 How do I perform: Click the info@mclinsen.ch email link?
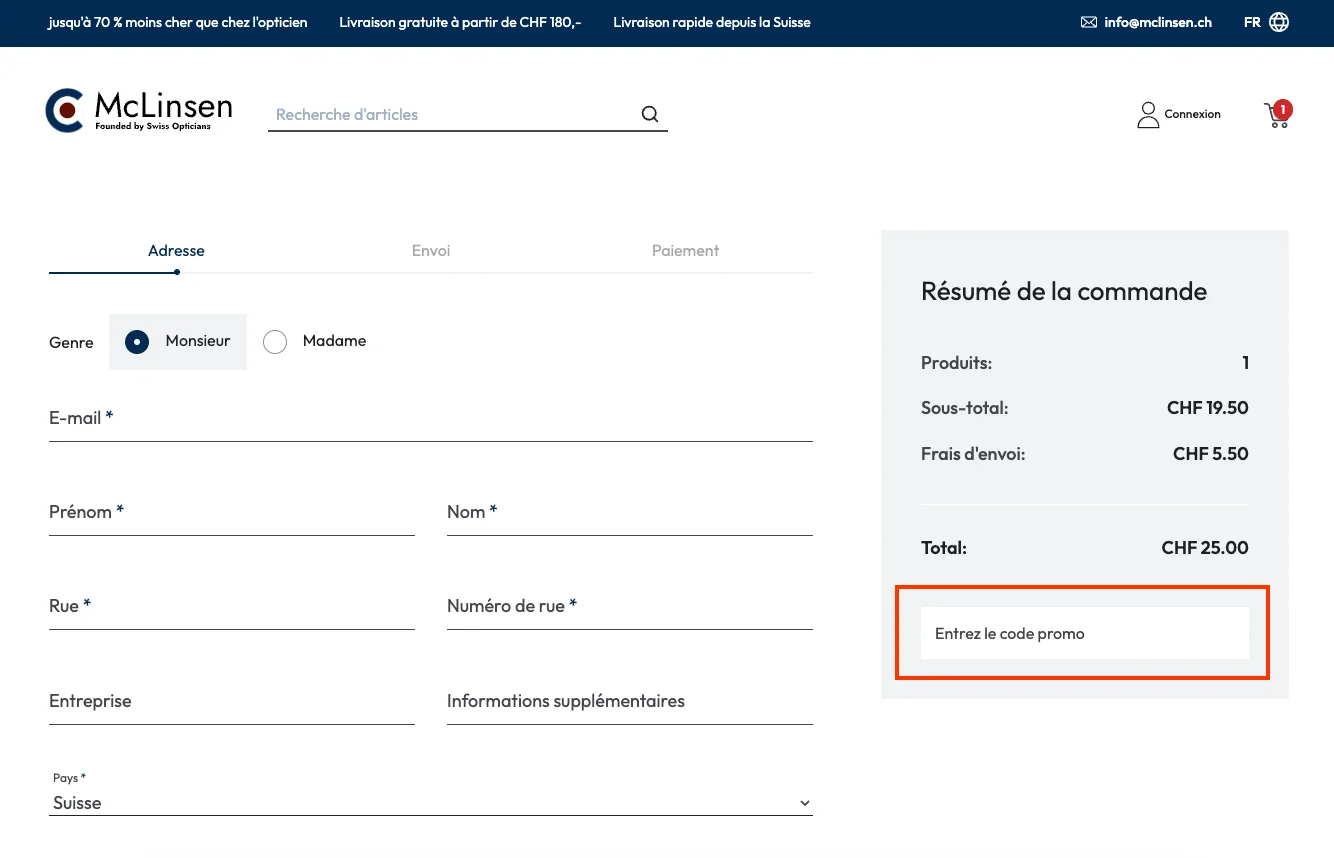(1157, 21)
